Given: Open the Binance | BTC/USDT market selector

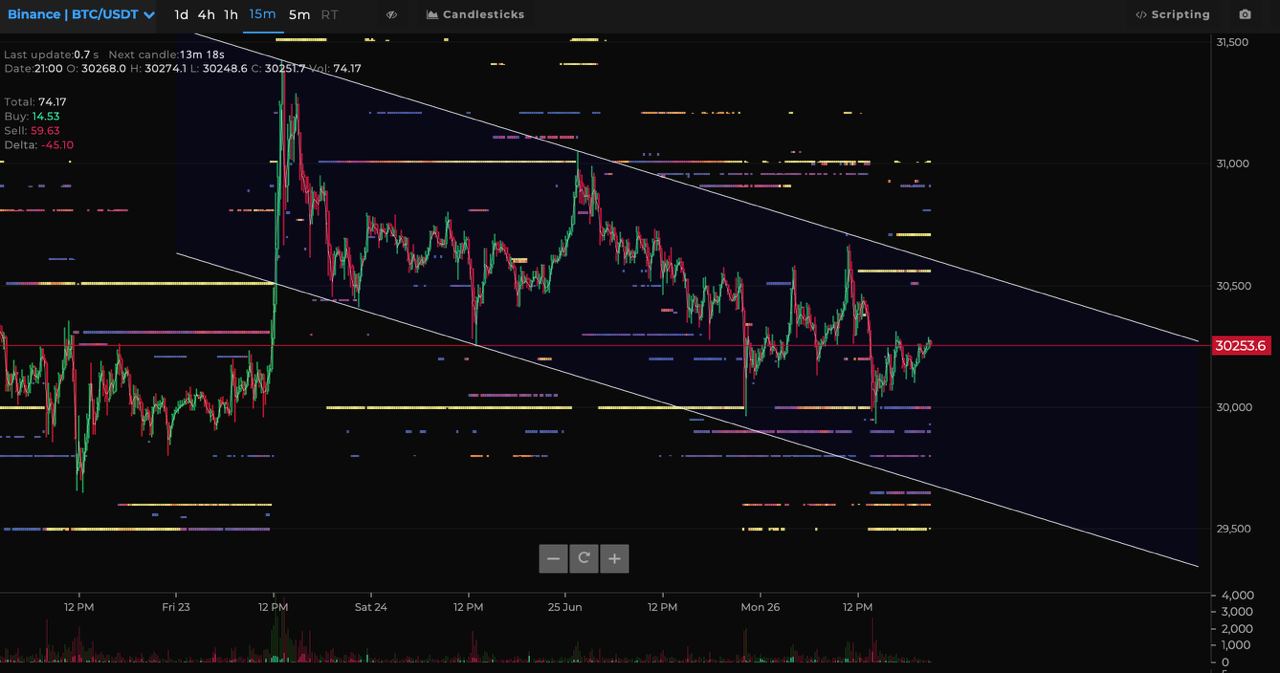Looking at the screenshot, I should pos(81,14).
